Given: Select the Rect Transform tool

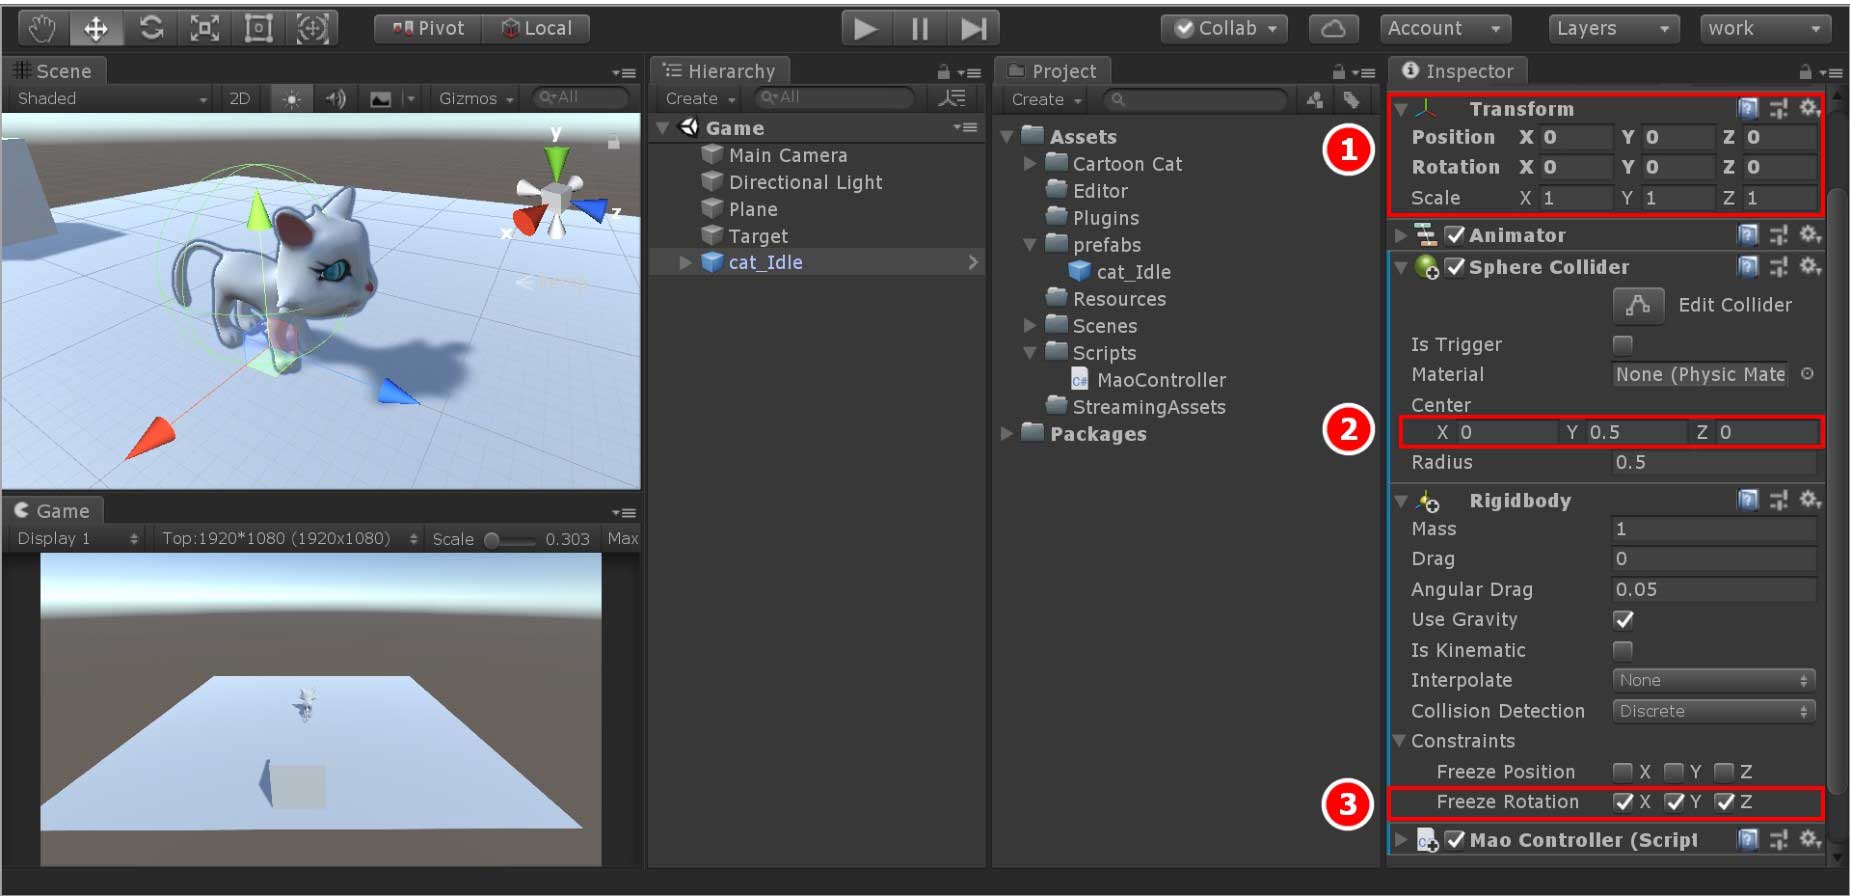Looking at the screenshot, I should [x=259, y=28].
